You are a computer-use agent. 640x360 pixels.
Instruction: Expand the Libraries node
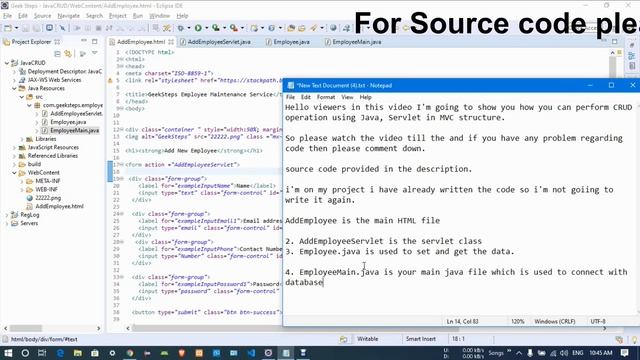(22, 139)
